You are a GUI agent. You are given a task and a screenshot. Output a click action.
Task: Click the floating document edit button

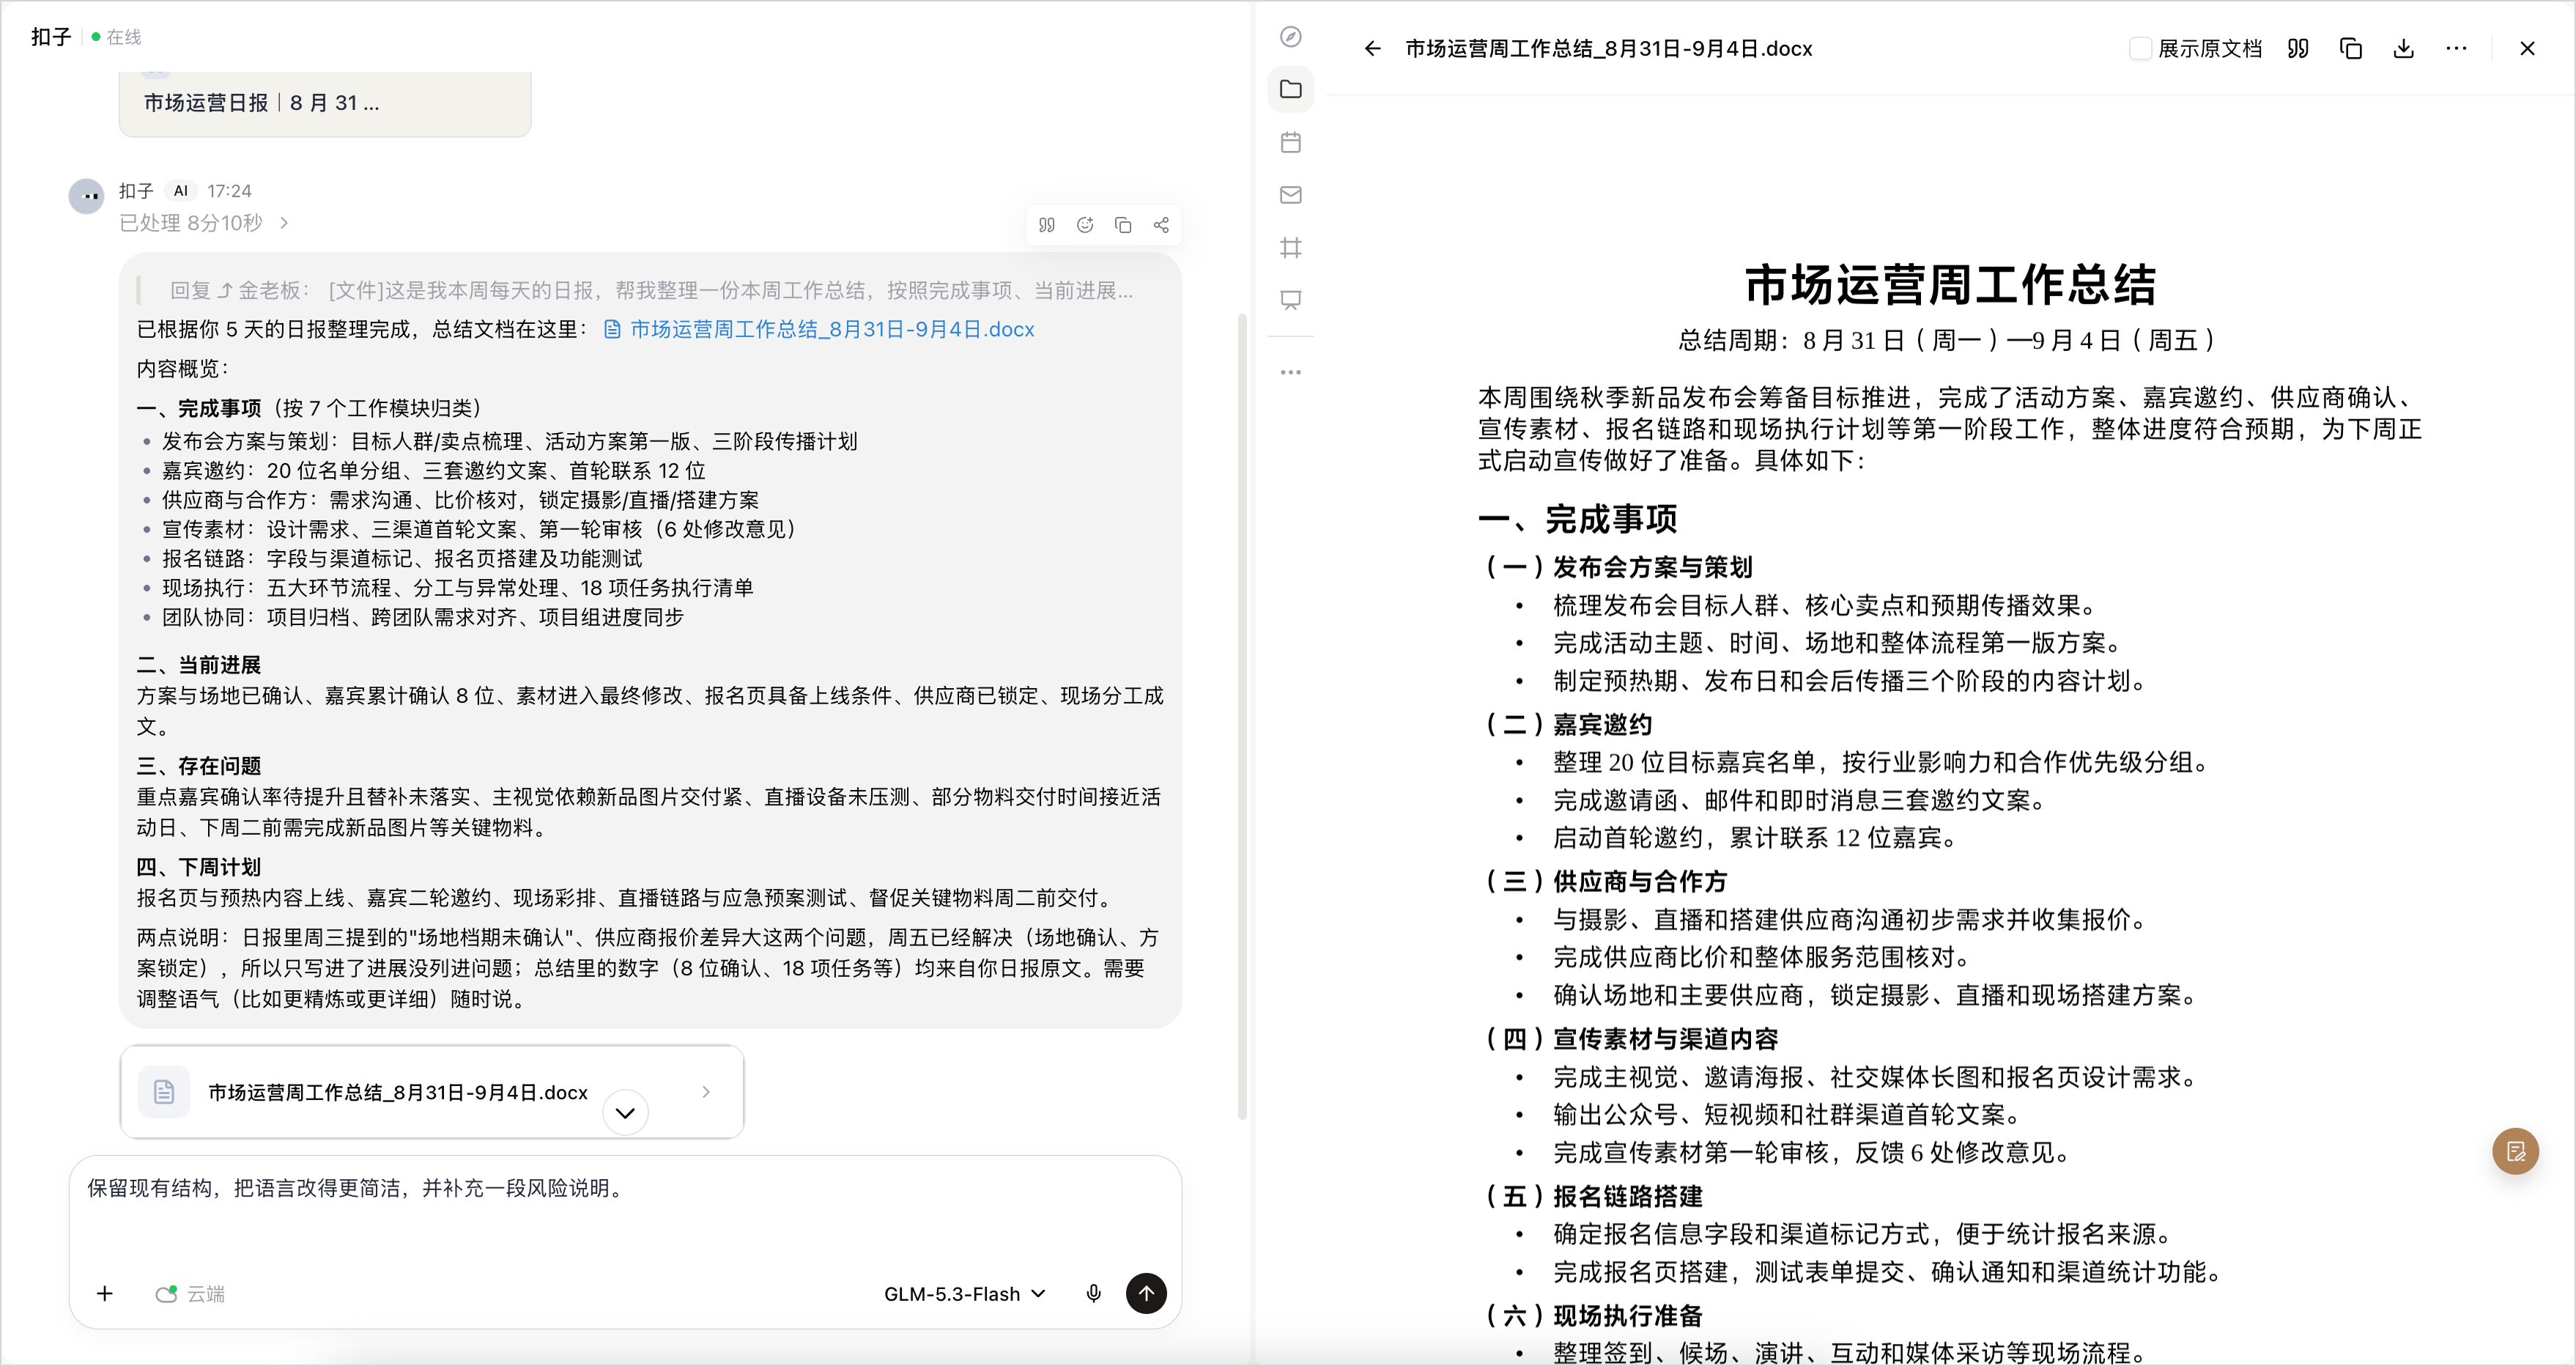[2515, 1151]
